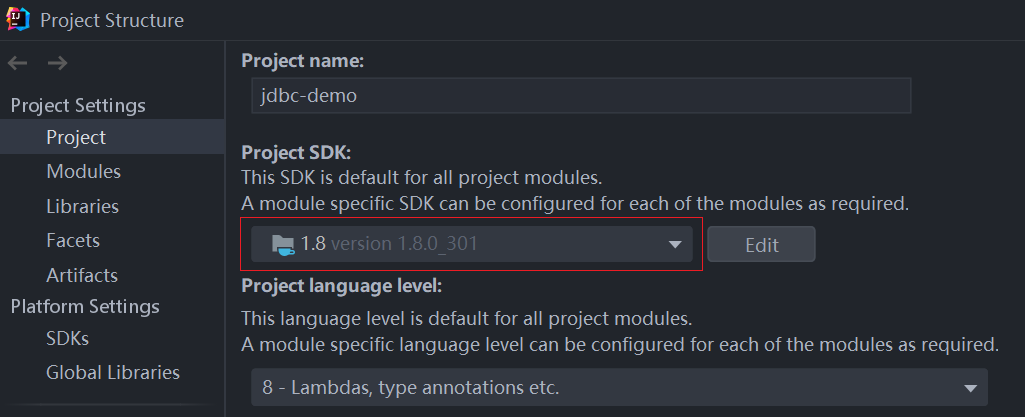This screenshot has width=1025, height=417.
Task: Select Project in the settings sidebar
Action: (76, 138)
